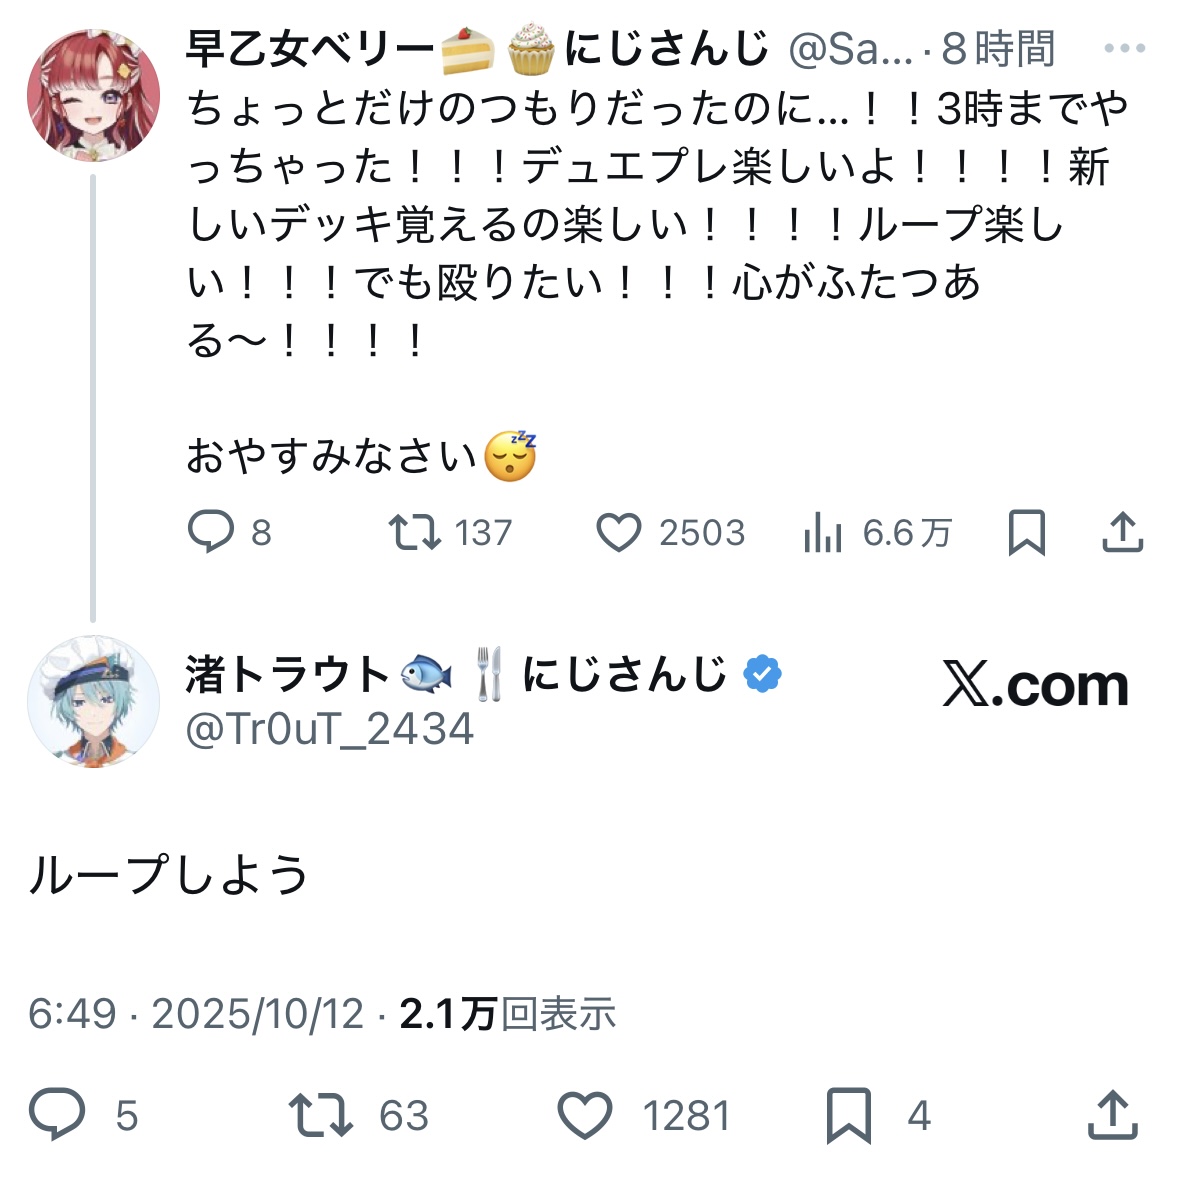Open the three-dot more menu on top post
This screenshot has height=1196, width=1179.
pos(1124,48)
